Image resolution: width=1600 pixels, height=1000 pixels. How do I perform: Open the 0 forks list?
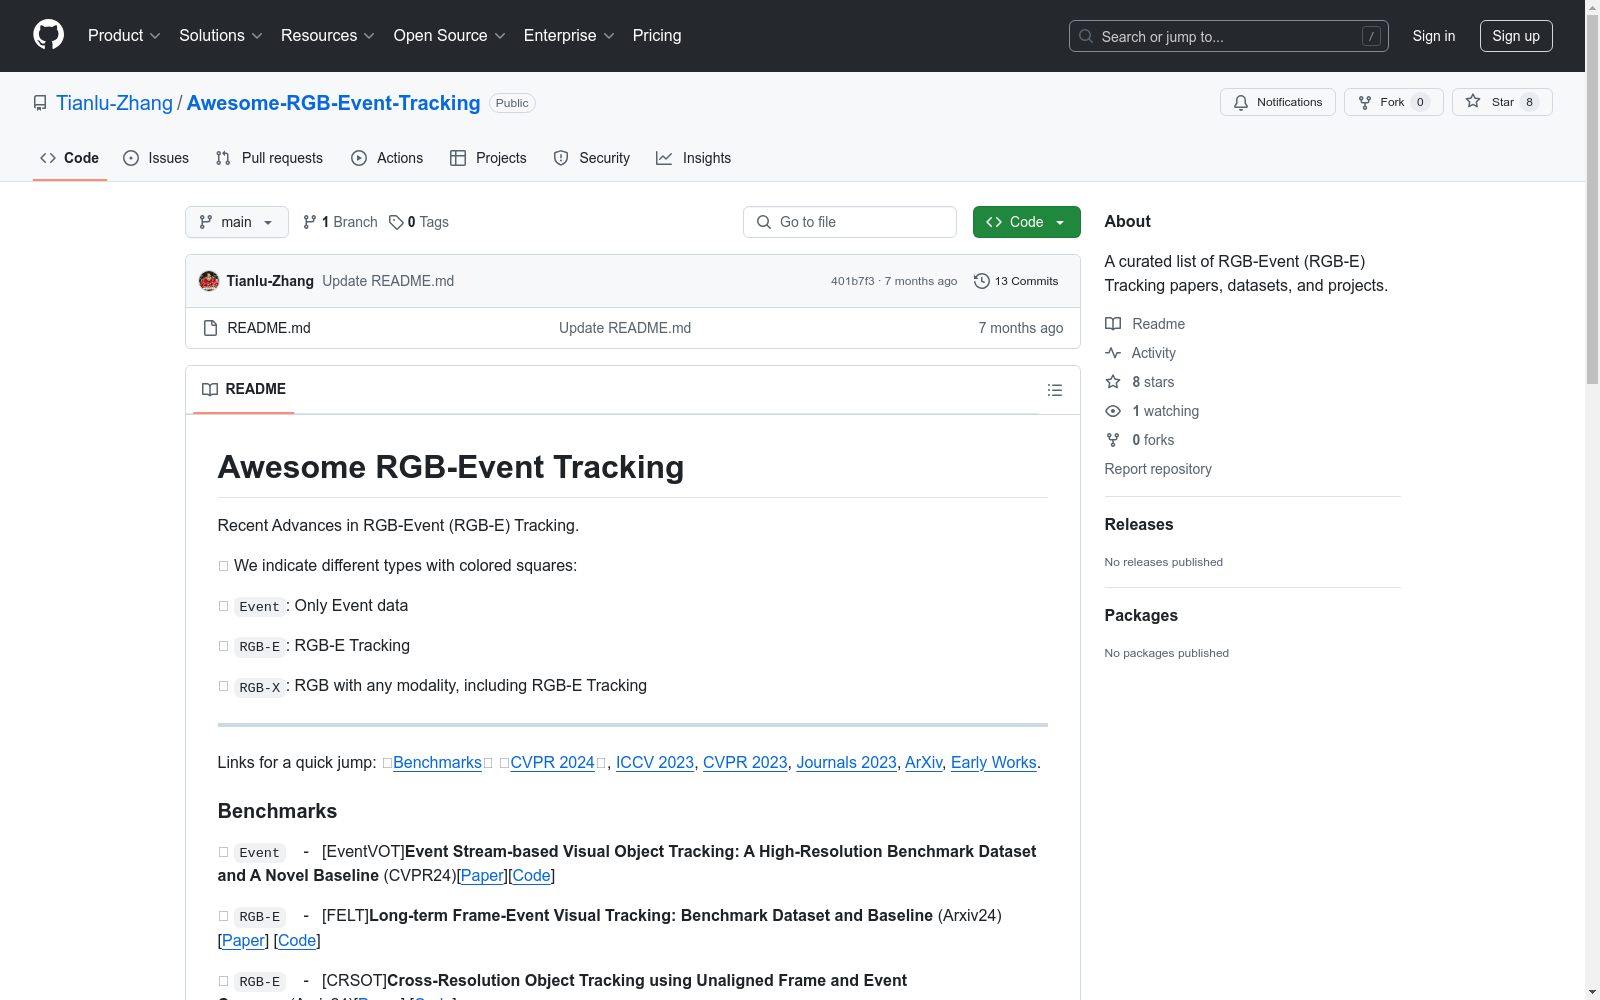pyautogui.click(x=1140, y=440)
